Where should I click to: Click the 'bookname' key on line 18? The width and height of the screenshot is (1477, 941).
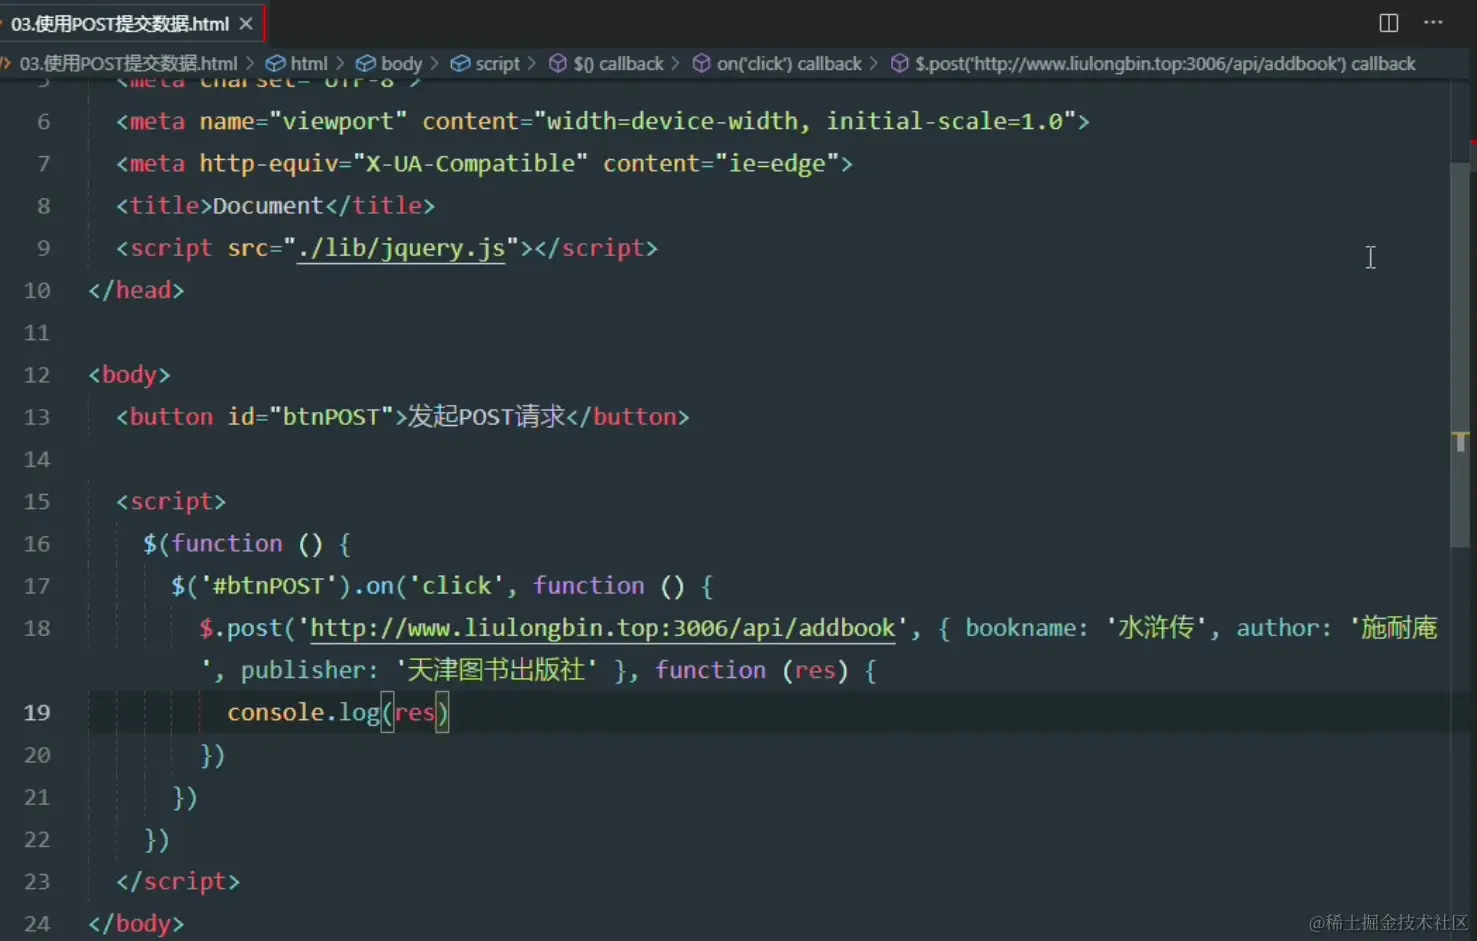[1020, 627]
